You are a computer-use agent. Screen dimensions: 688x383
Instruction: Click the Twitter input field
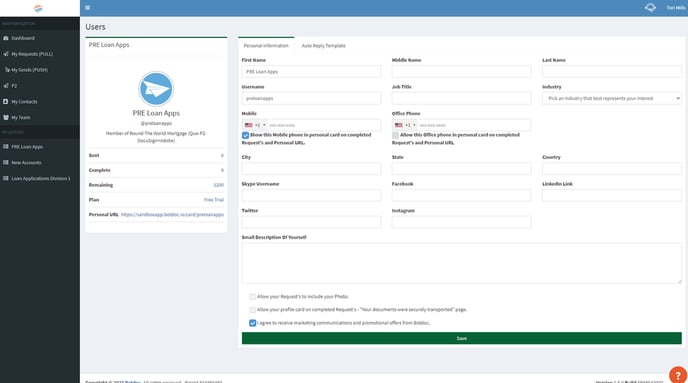tap(311, 222)
